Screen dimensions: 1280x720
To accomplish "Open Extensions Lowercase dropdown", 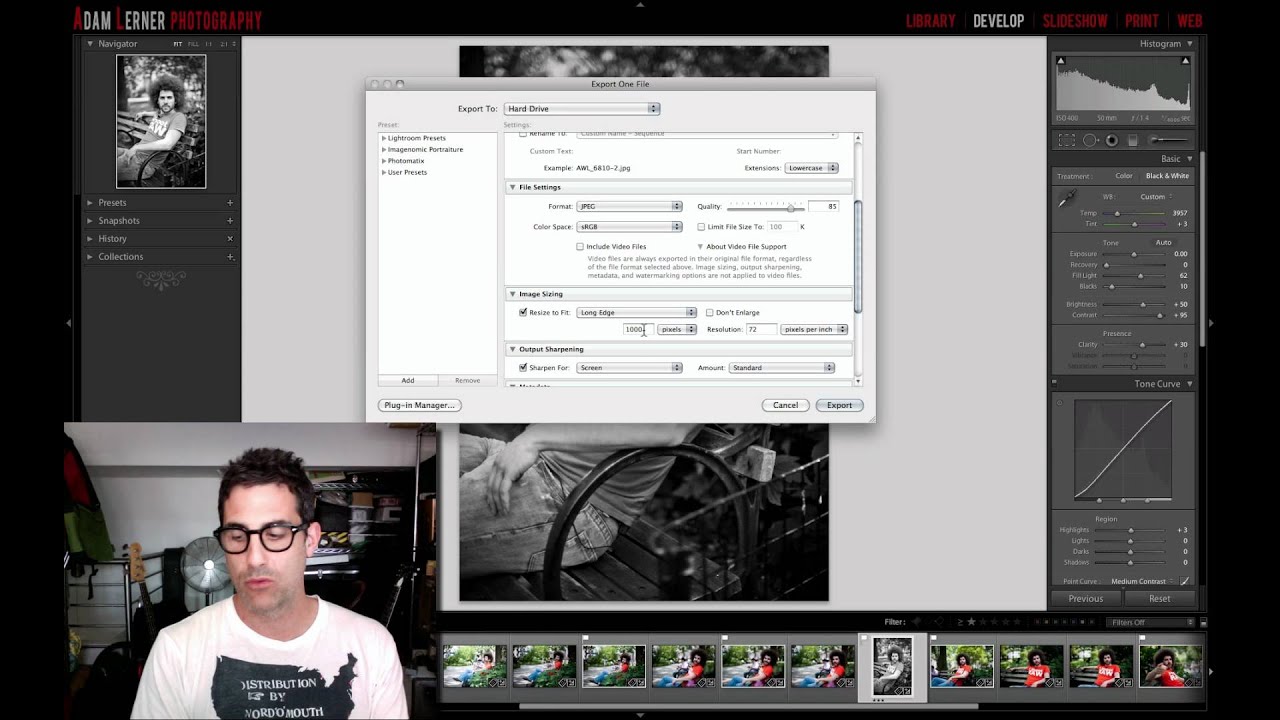I will [812, 168].
